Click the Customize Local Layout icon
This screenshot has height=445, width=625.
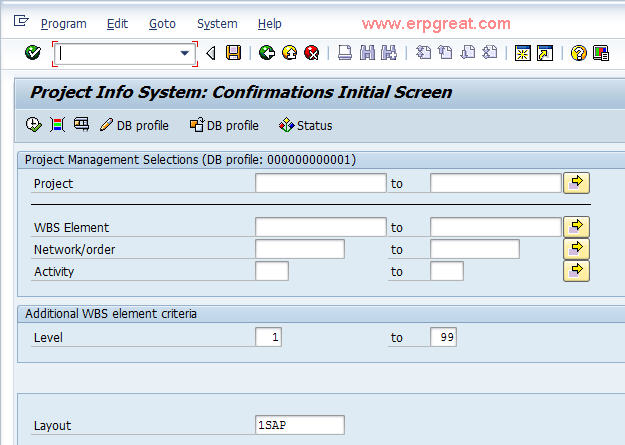(601, 53)
